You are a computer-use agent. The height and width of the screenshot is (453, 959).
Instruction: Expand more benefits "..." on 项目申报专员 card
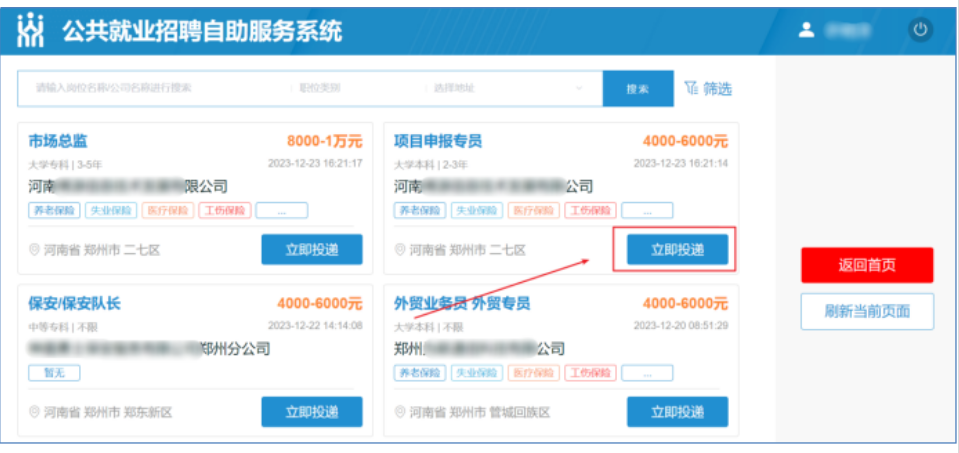647,211
